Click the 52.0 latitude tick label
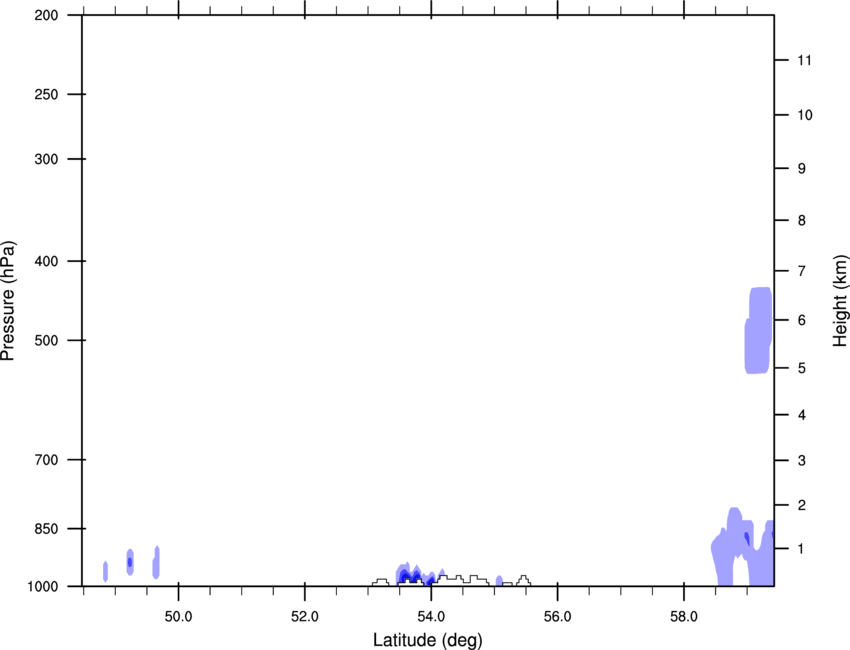The height and width of the screenshot is (650, 850). coord(305,617)
